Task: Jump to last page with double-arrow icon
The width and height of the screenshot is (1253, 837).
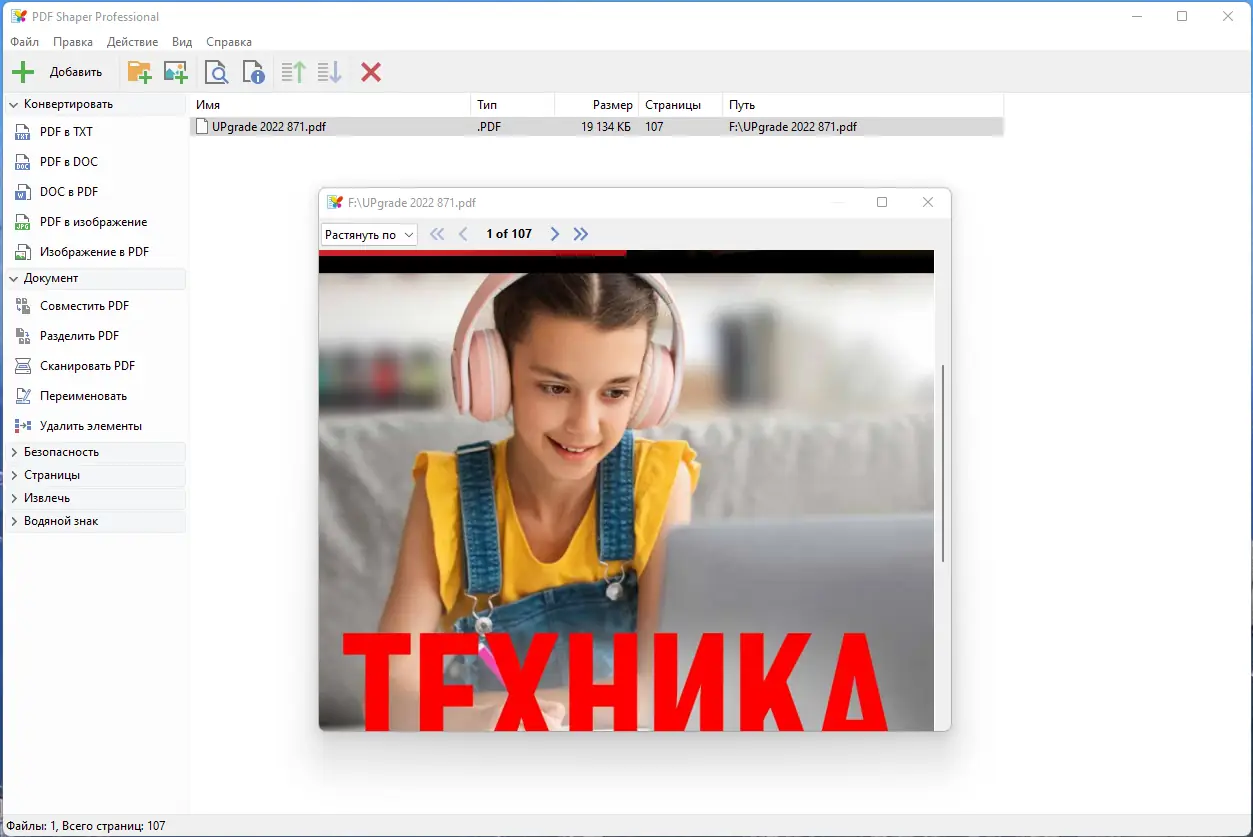Action: pos(580,233)
